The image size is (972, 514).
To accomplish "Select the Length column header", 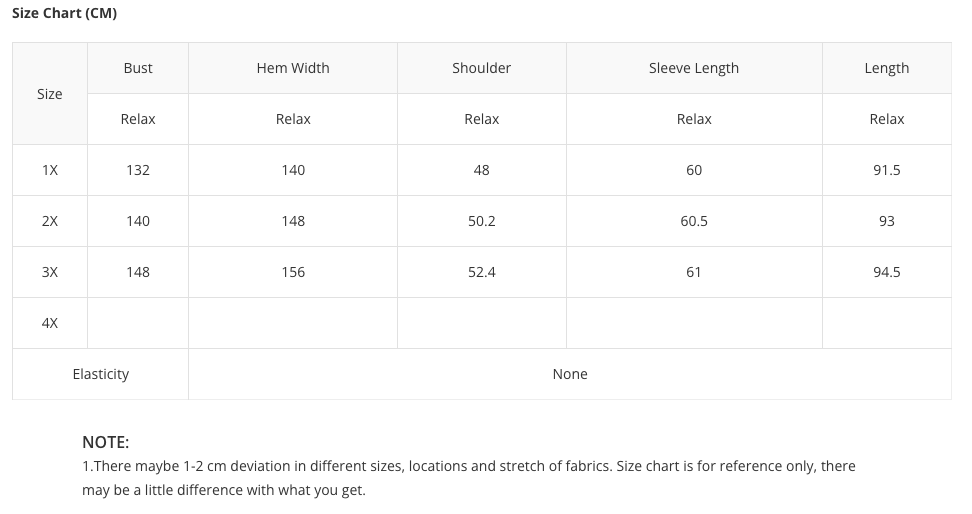I will [x=886, y=68].
